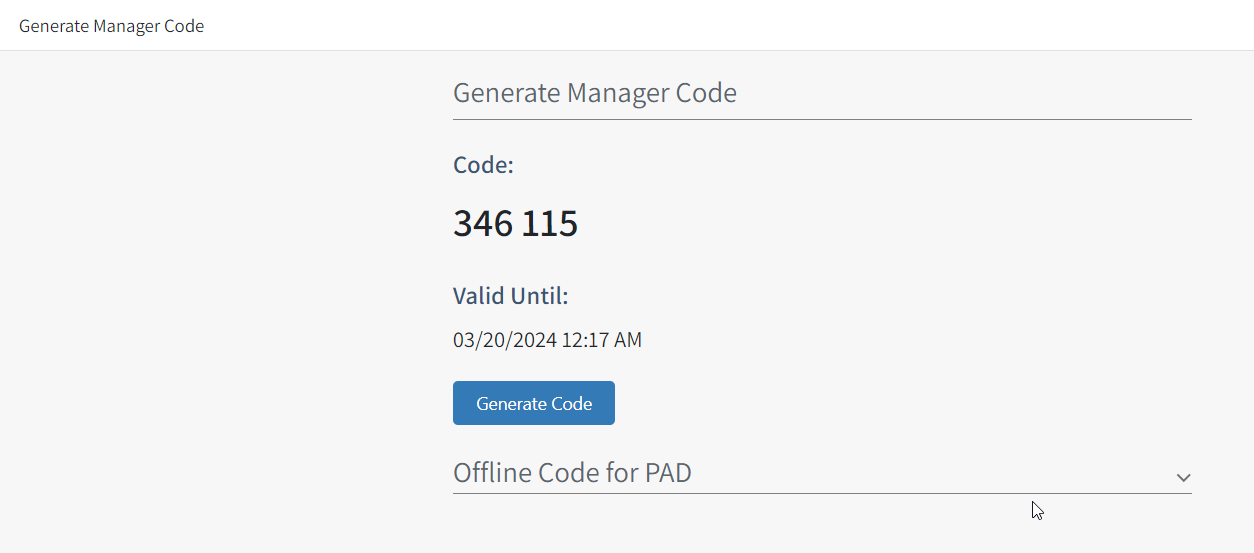1254x553 pixels.
Task: Click the divider line under Offline Code for PAD
Action: [x=822, y=493]
